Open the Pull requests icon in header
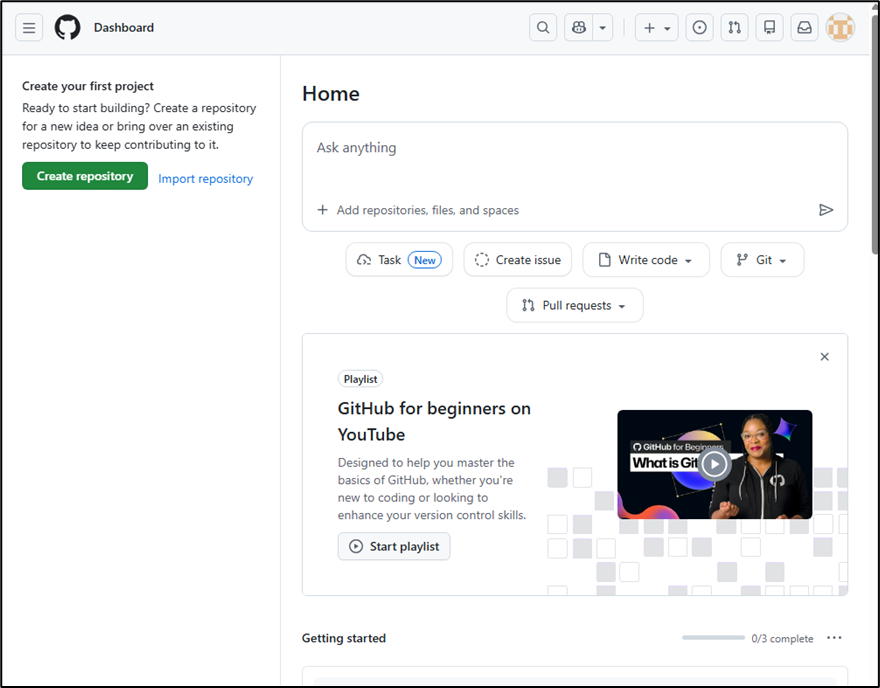The image size is (880, 688). point(734,27)
